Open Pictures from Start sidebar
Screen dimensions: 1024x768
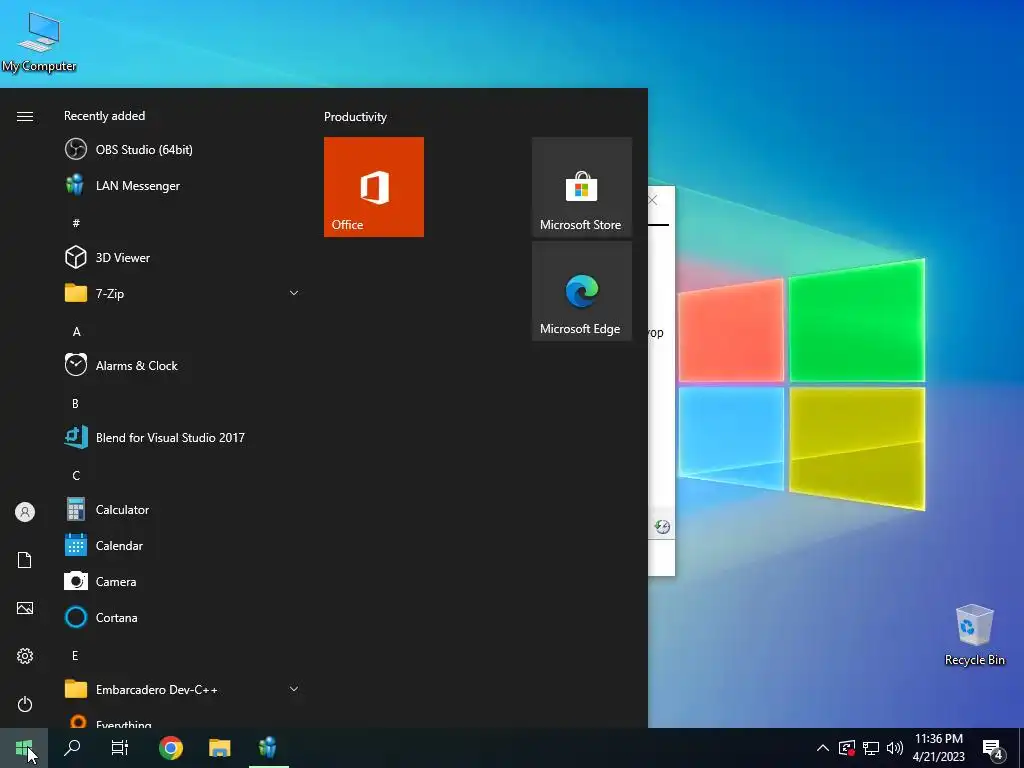click(x=25, y=608)
